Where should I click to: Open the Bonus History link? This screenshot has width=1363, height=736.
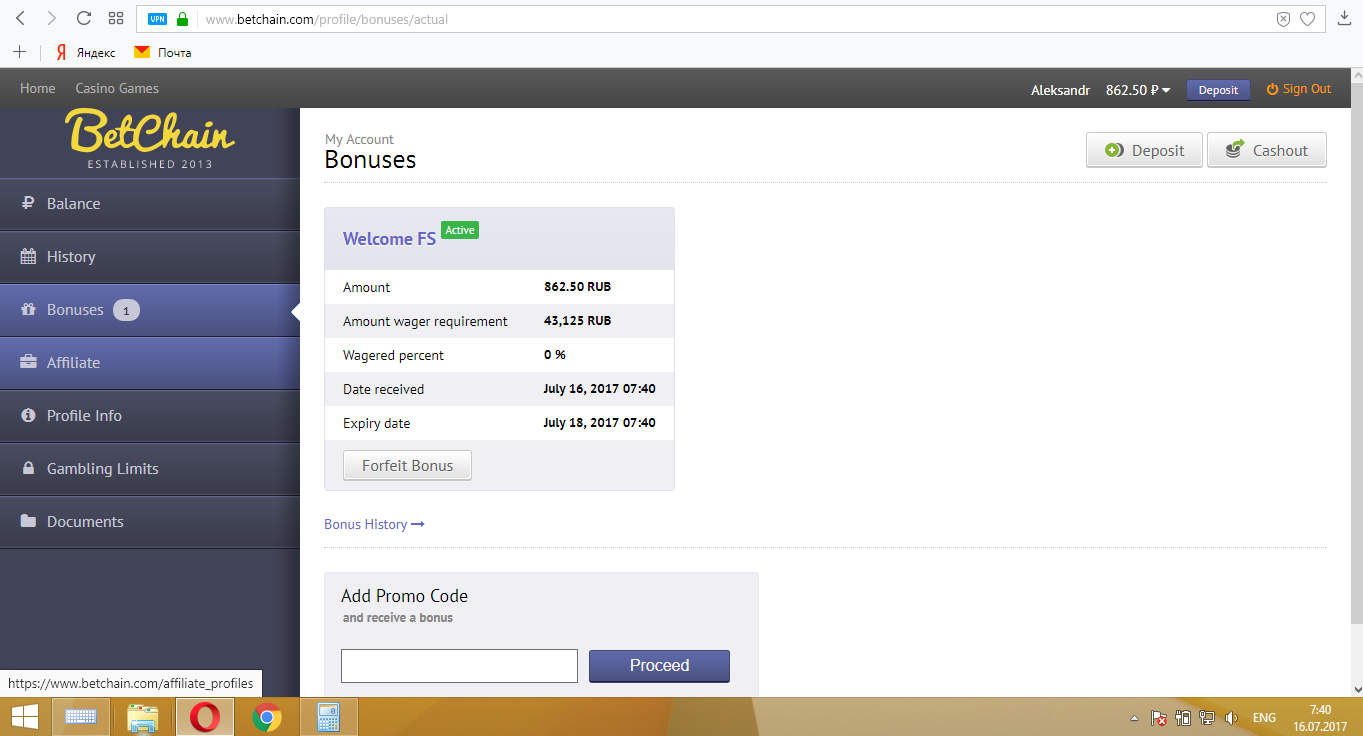(374, 524)
